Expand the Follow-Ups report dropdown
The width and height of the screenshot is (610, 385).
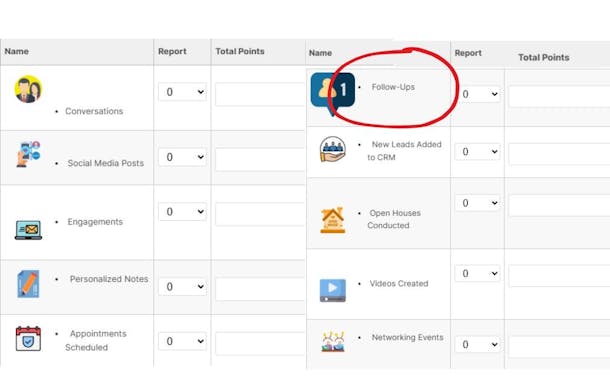[x=478, y=94]
